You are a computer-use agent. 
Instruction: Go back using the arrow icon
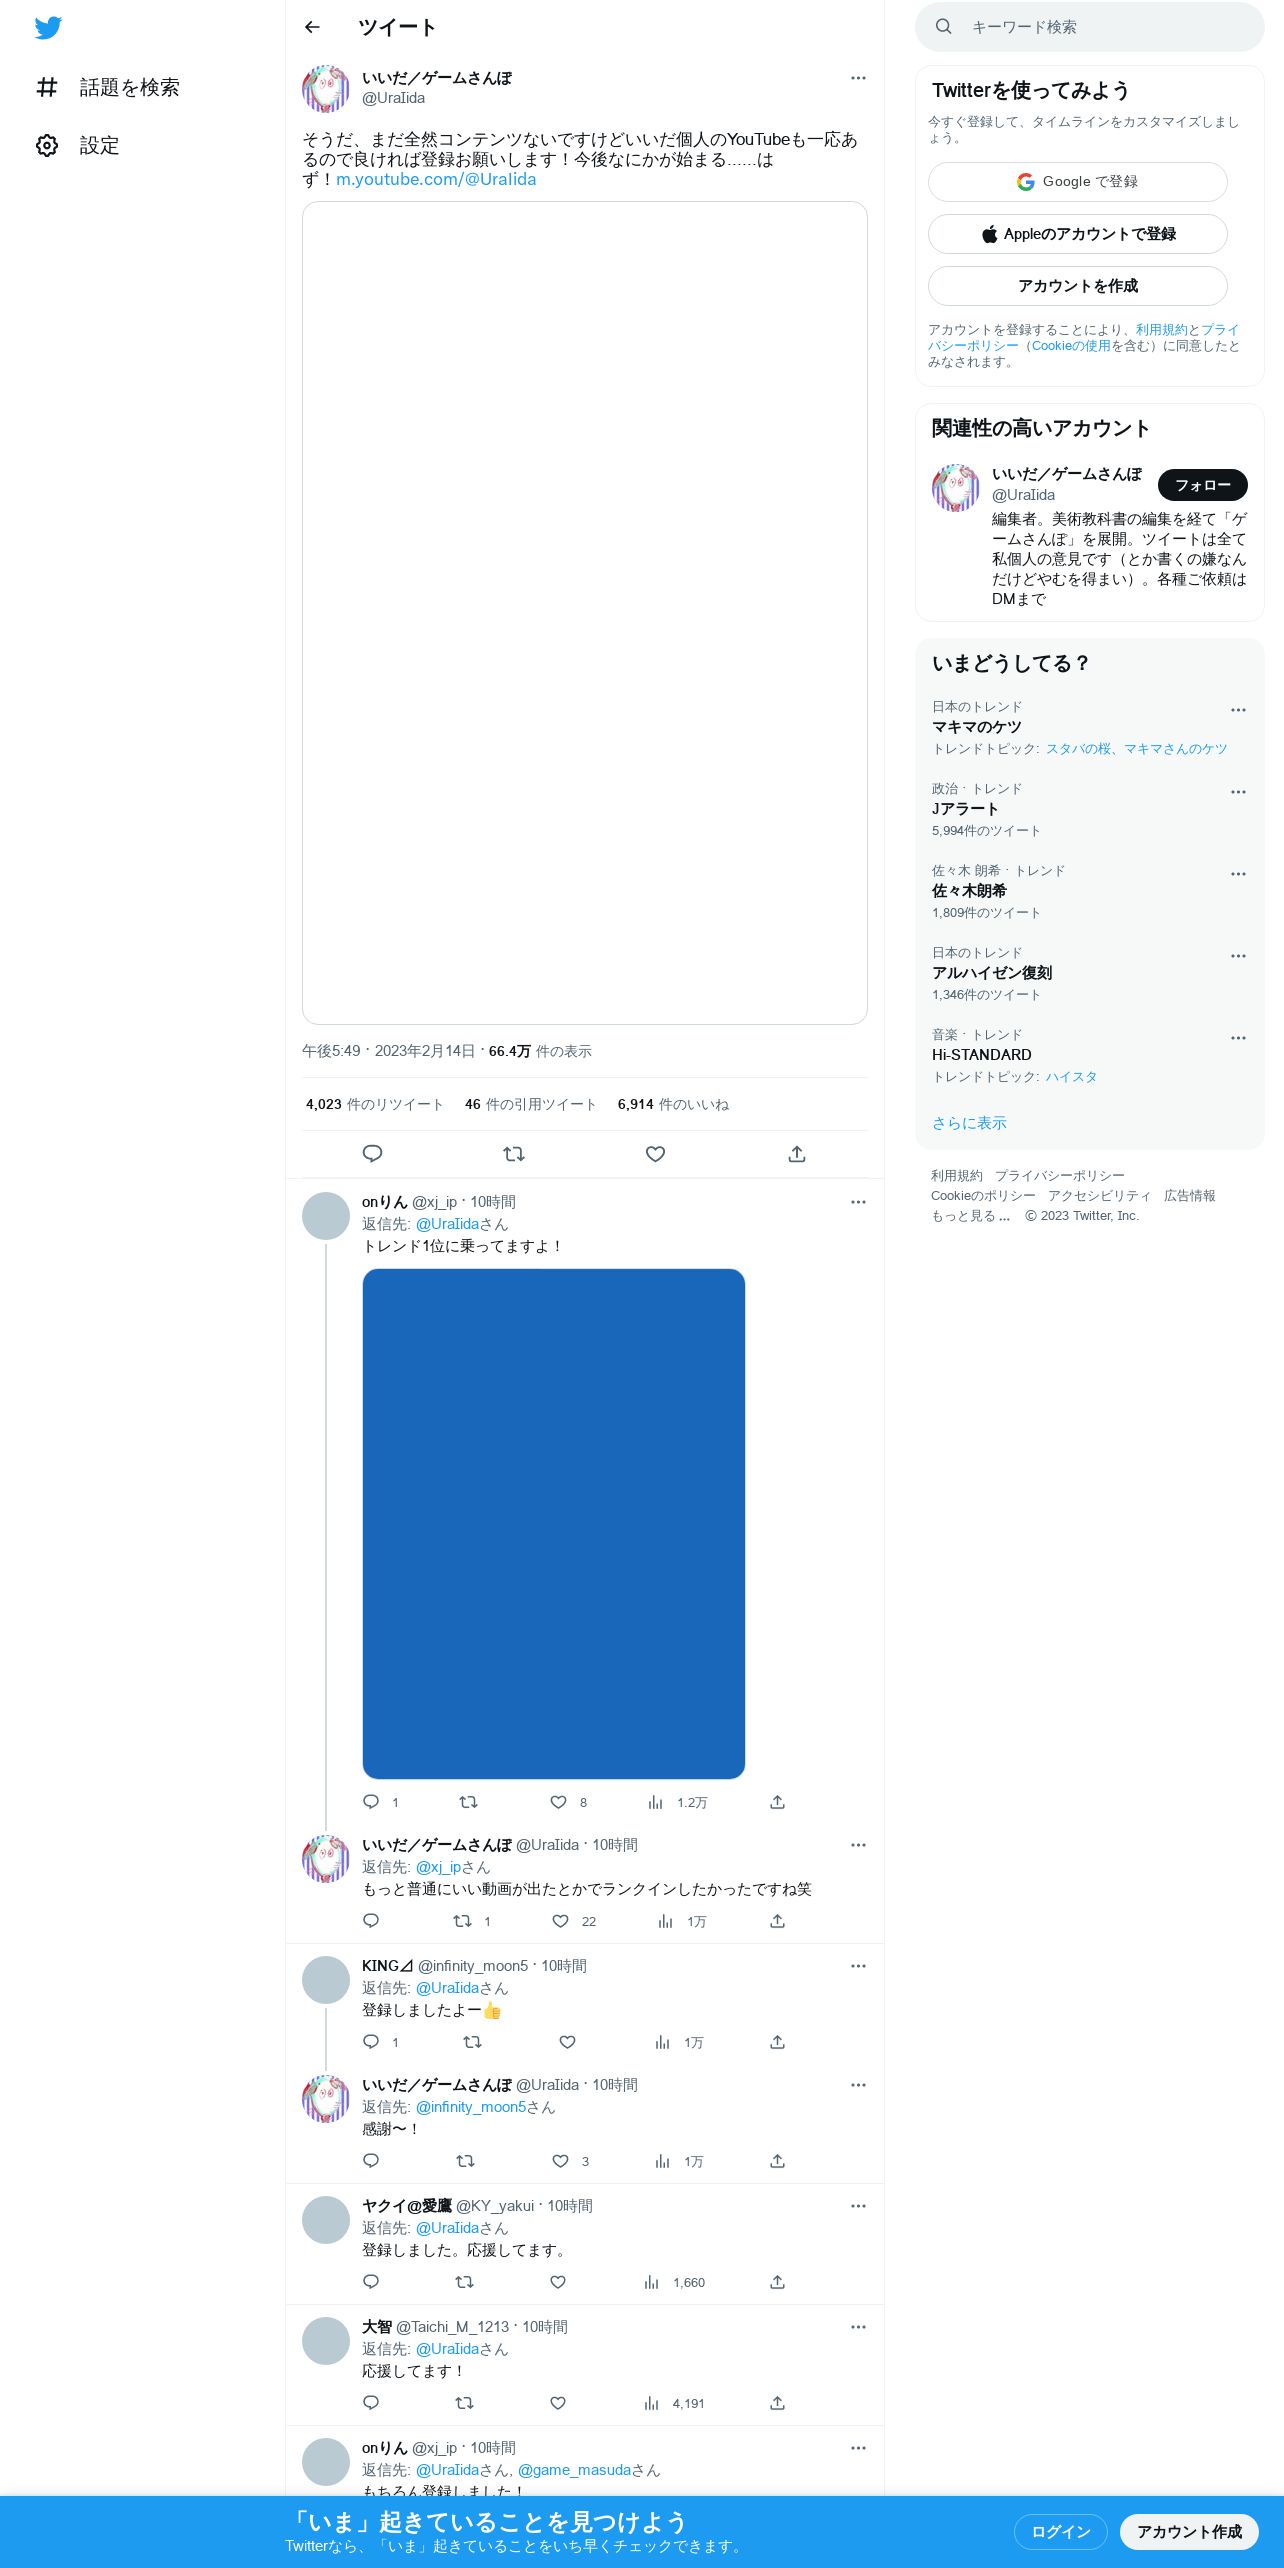tap(312, 27)
